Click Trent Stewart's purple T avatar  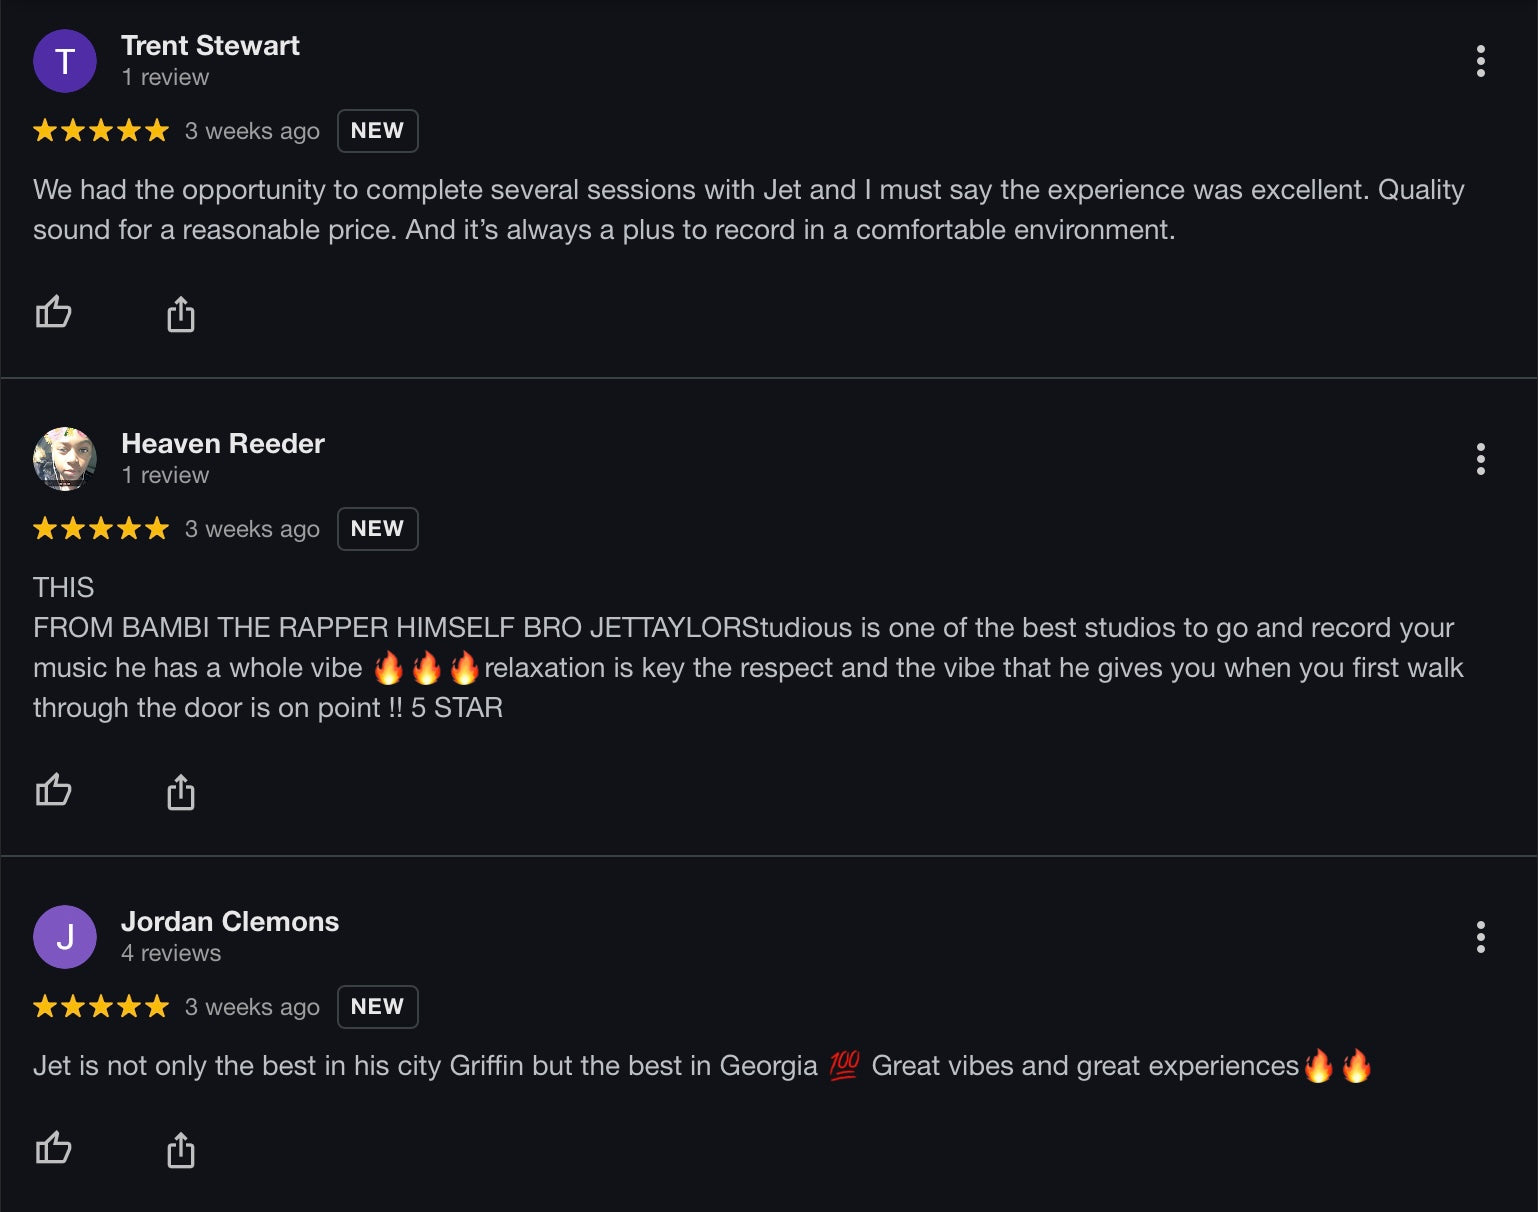point(65,61)
